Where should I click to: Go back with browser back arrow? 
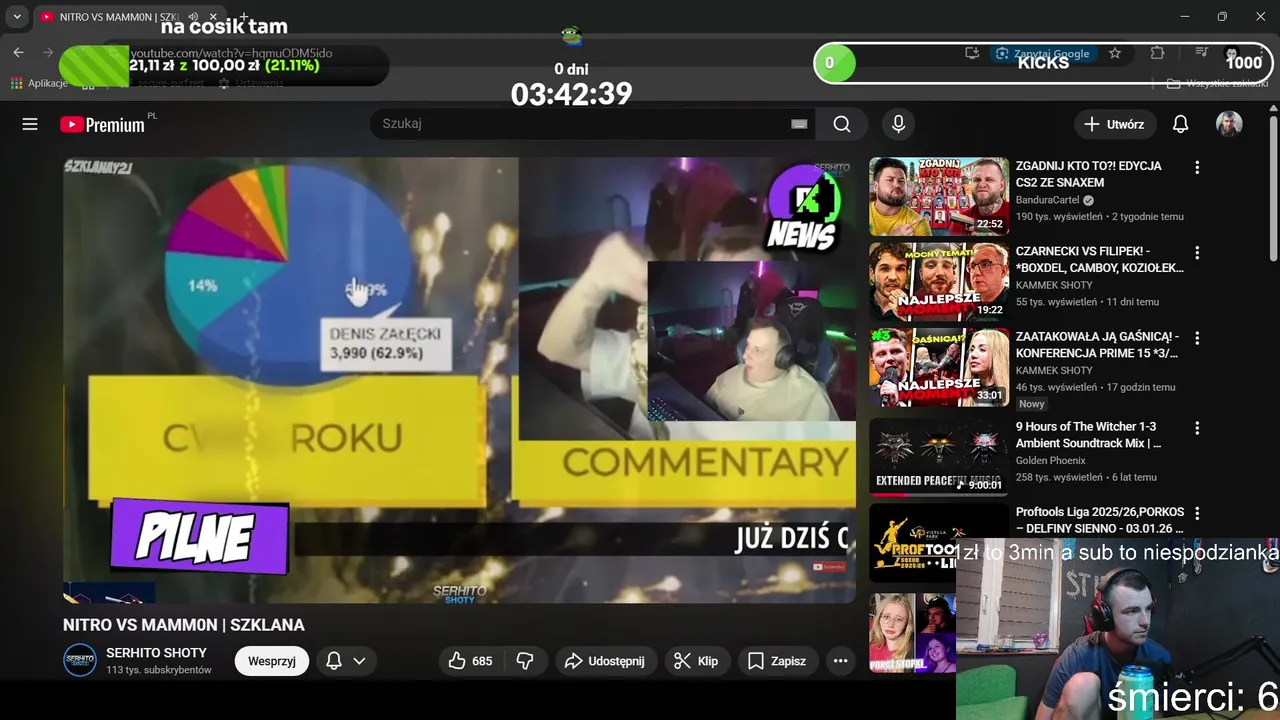click(x=18, y=53)
